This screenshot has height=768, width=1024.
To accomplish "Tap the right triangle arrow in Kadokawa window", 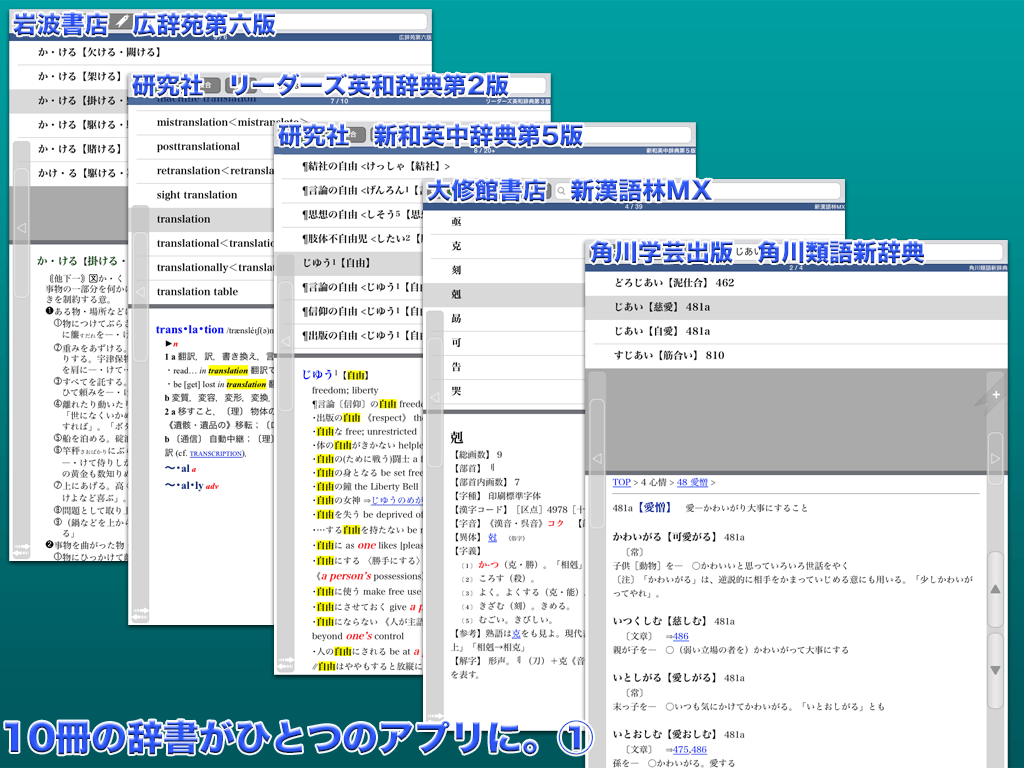I will tap(995, 458).
